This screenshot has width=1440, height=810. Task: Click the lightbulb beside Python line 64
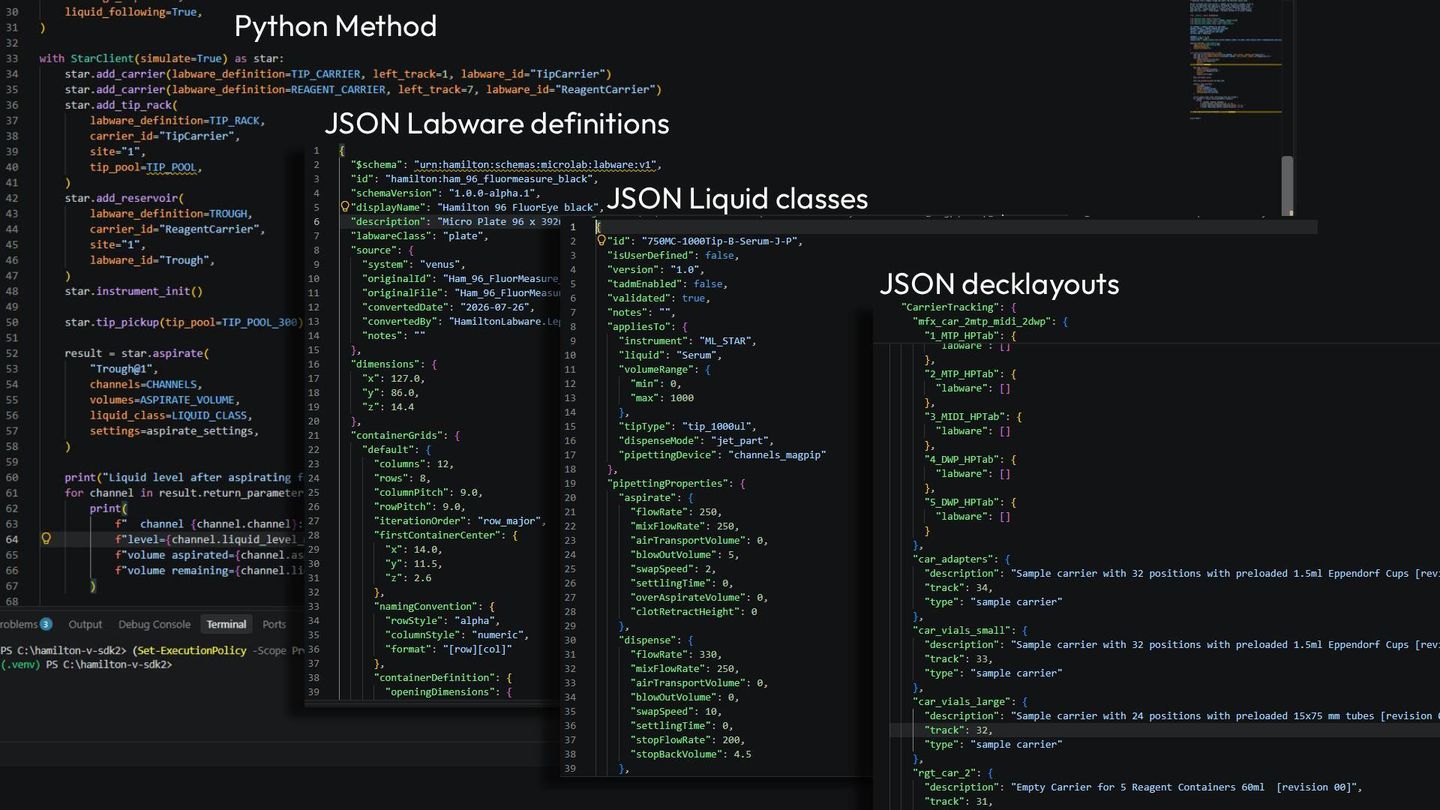pos(45,539)
